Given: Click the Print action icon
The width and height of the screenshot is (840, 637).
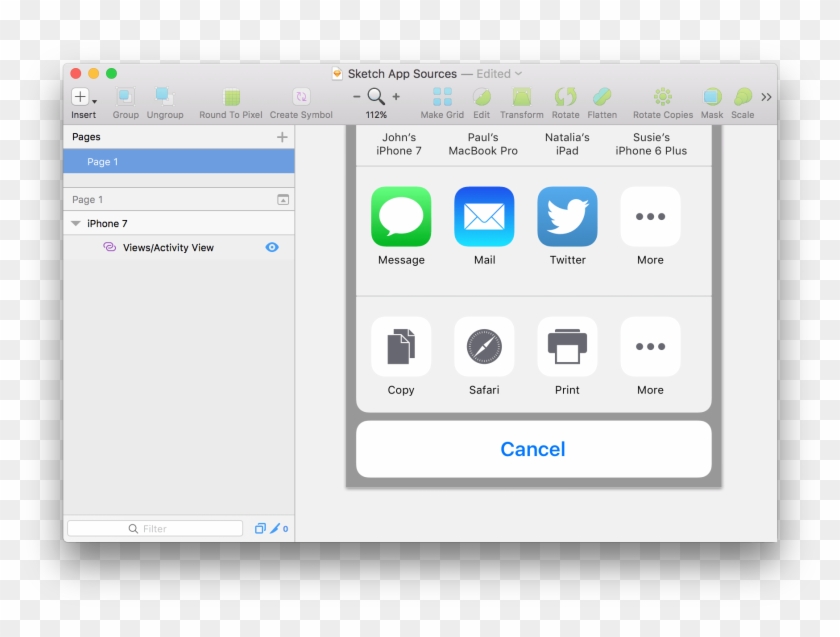Looking at the screenshot, I should pyautogui.click(x=567, y=347).
